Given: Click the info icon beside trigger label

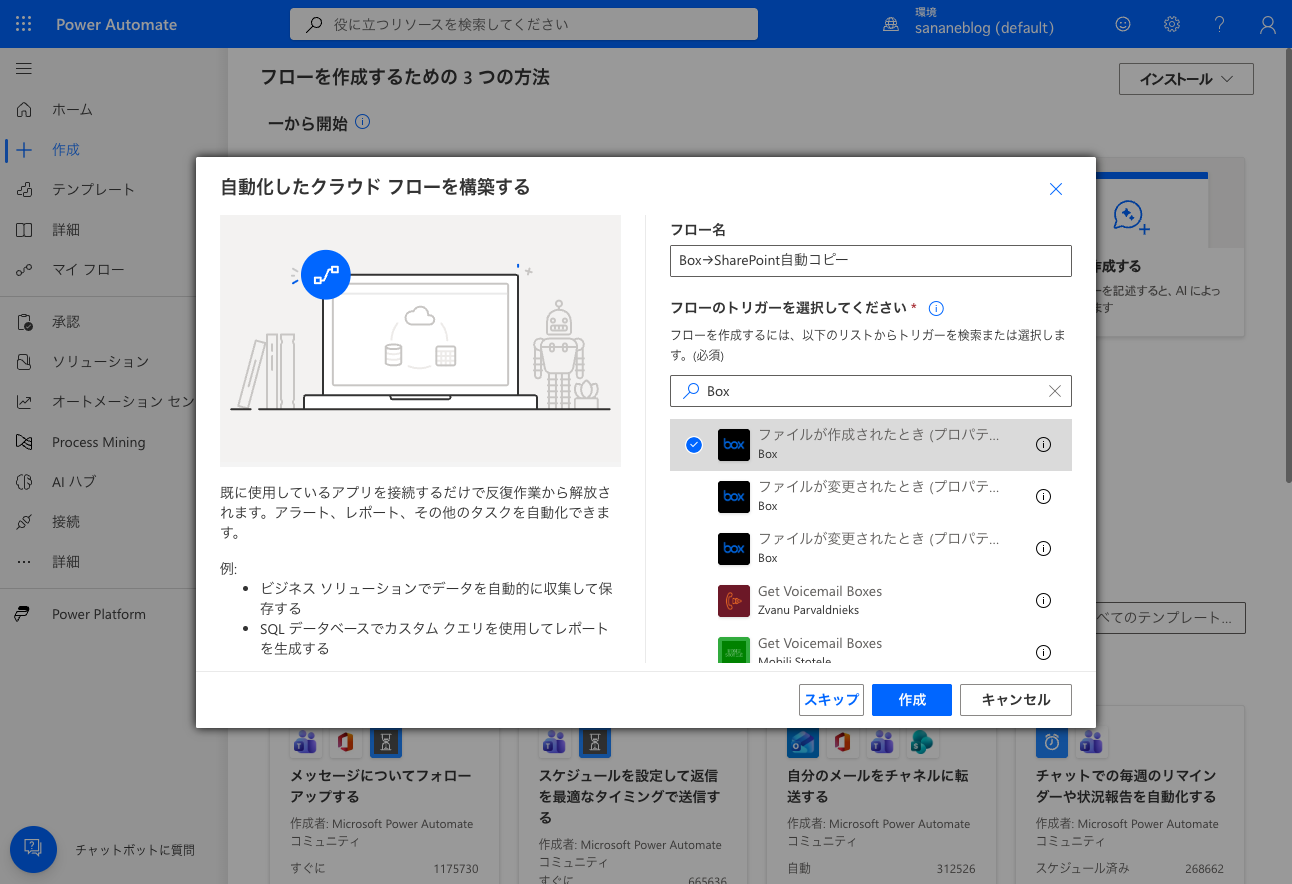Looking at the screenshot, I should pyautogui.click(x=937, y=308).
